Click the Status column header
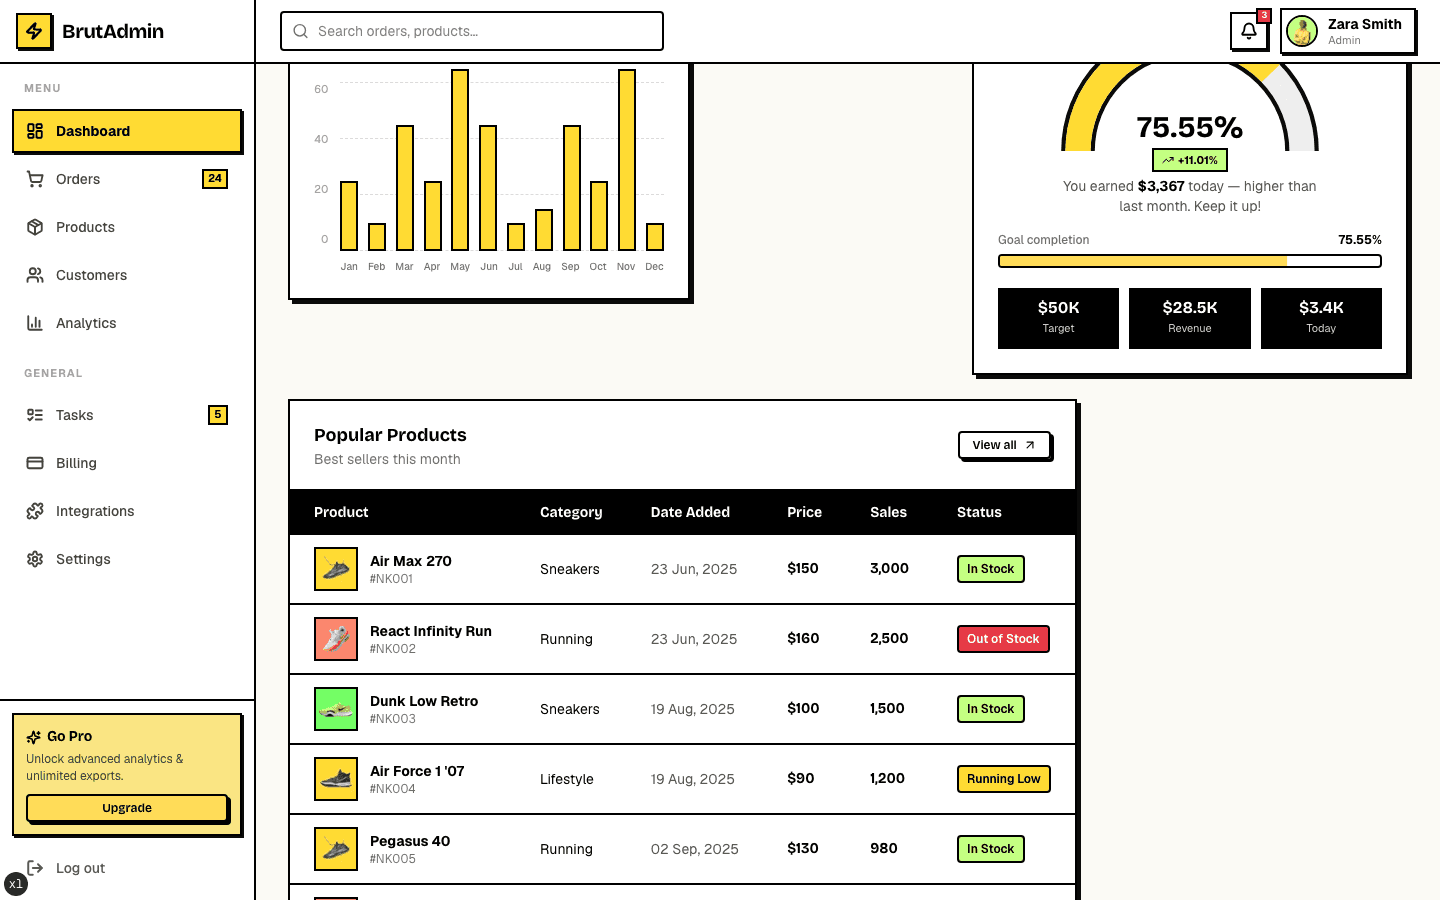The width and height of the screenshot is (1440, 900). [x=979, y=512]
